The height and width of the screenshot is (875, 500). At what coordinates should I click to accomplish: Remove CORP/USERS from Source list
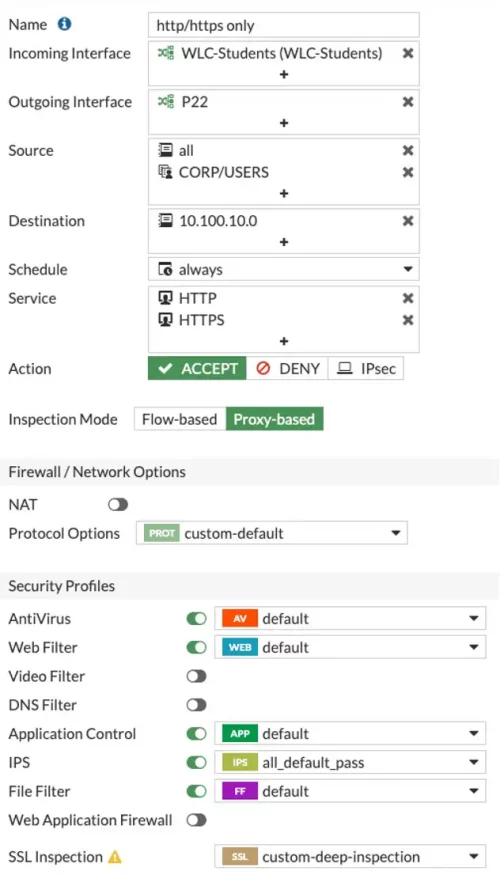pos(408,172)
